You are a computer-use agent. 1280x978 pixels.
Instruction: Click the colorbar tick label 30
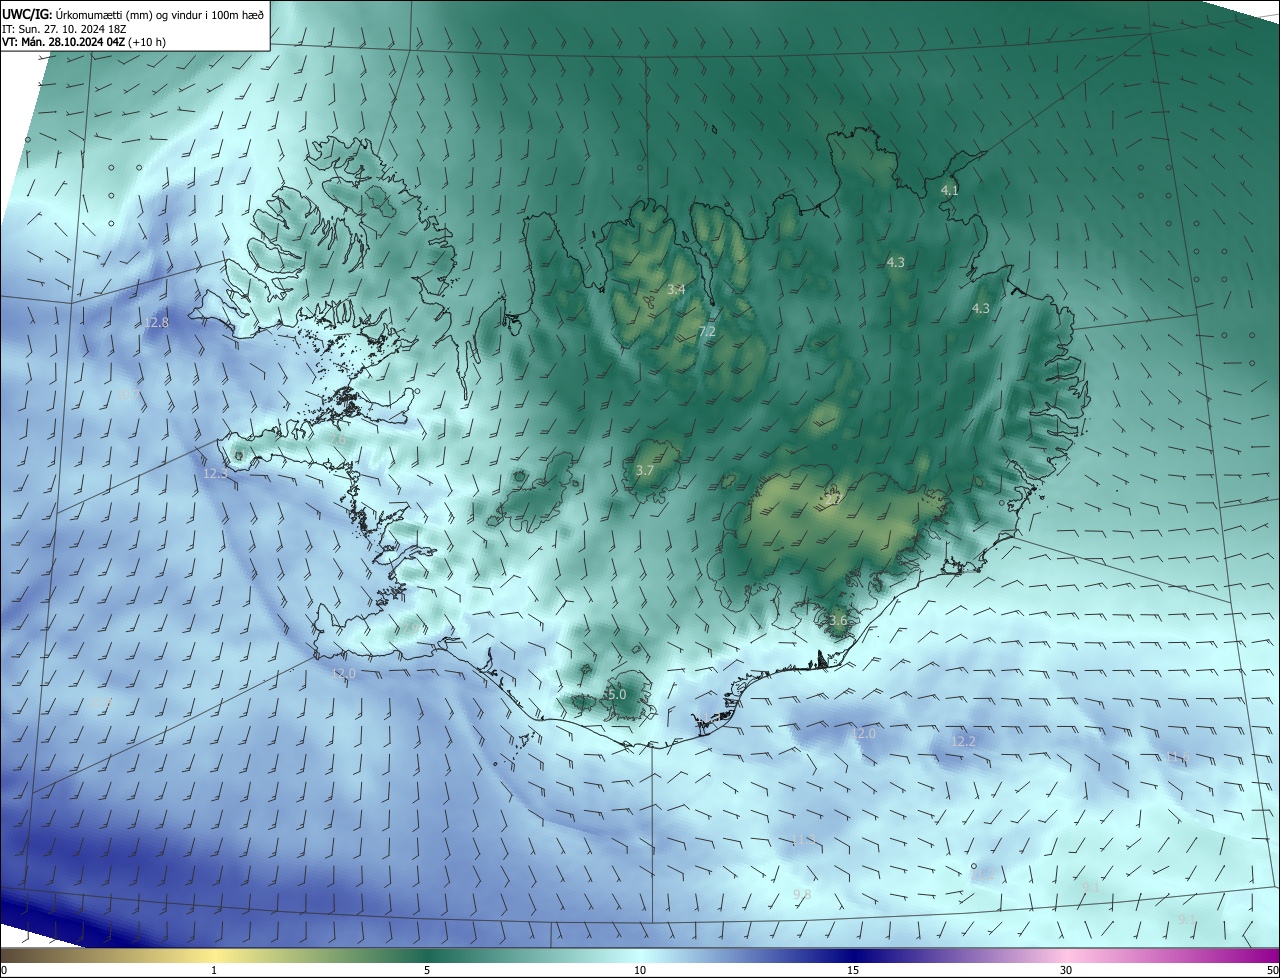[1066, 970]
